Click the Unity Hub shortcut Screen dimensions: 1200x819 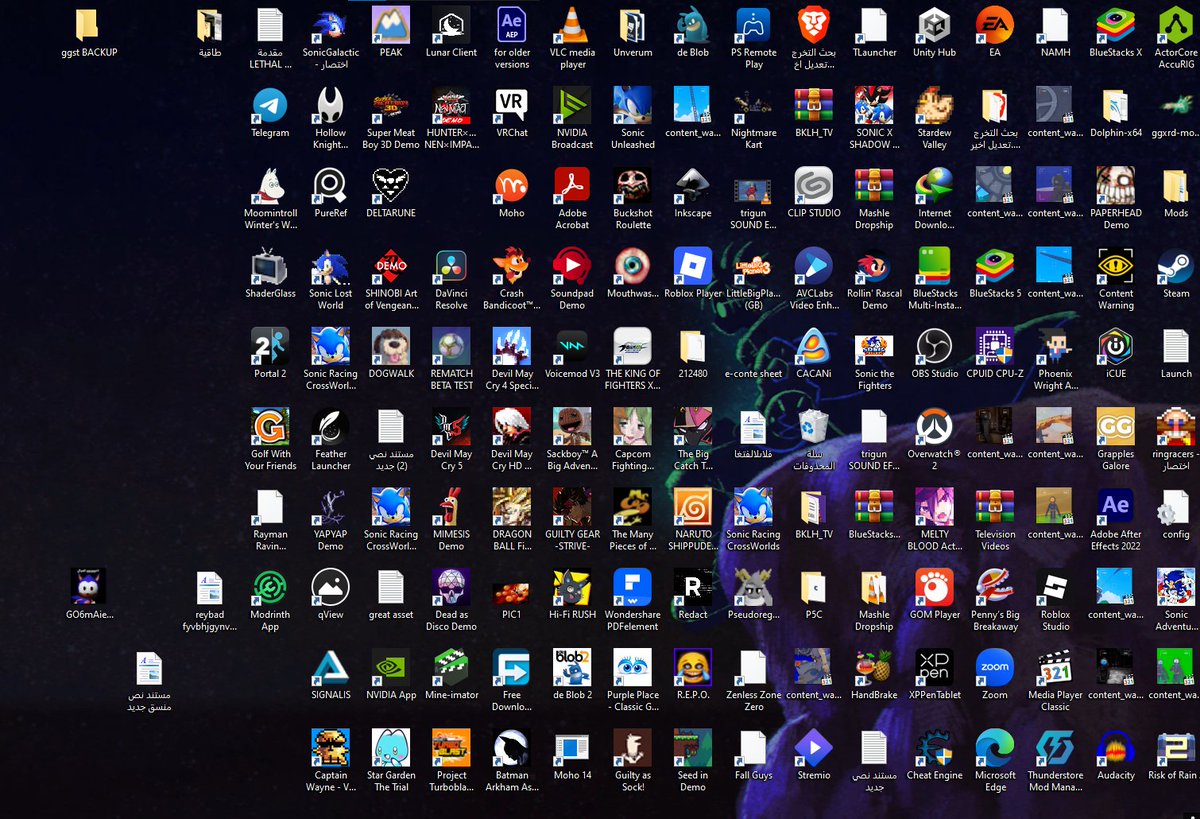(x=934, y=25)
